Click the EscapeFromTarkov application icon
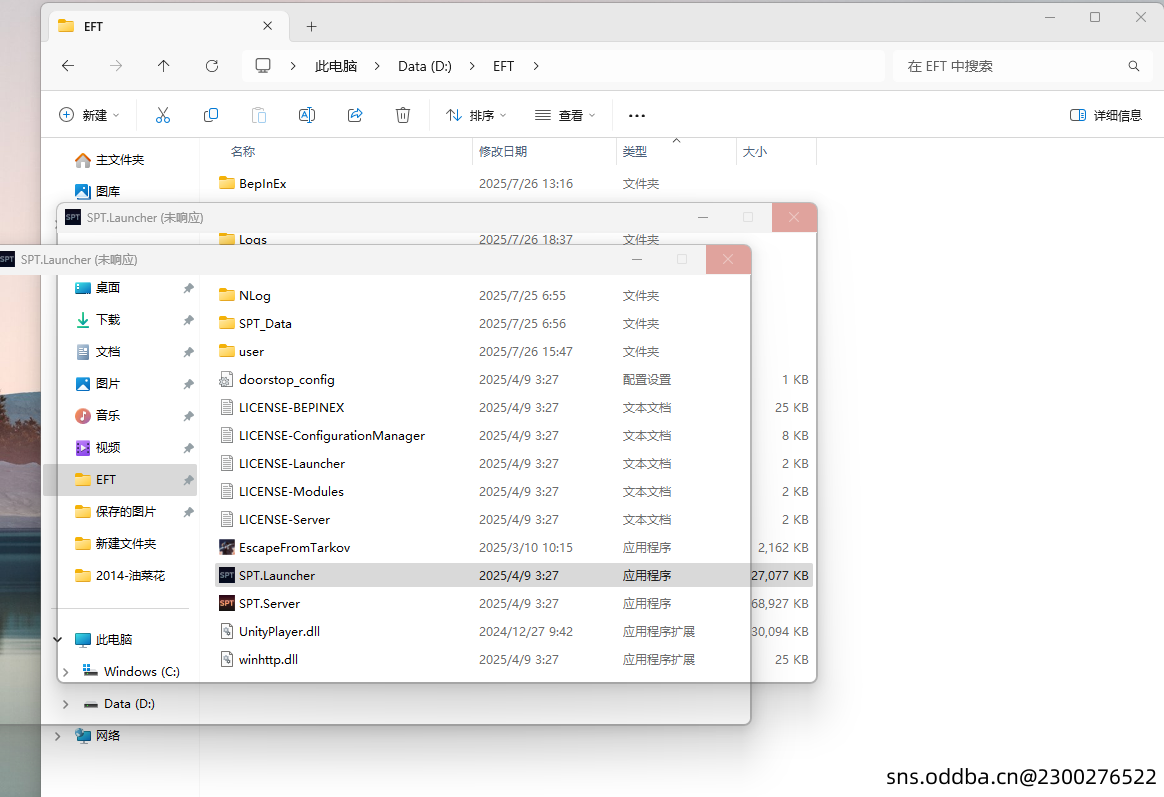1164x797 pixels. coord(227,548)
